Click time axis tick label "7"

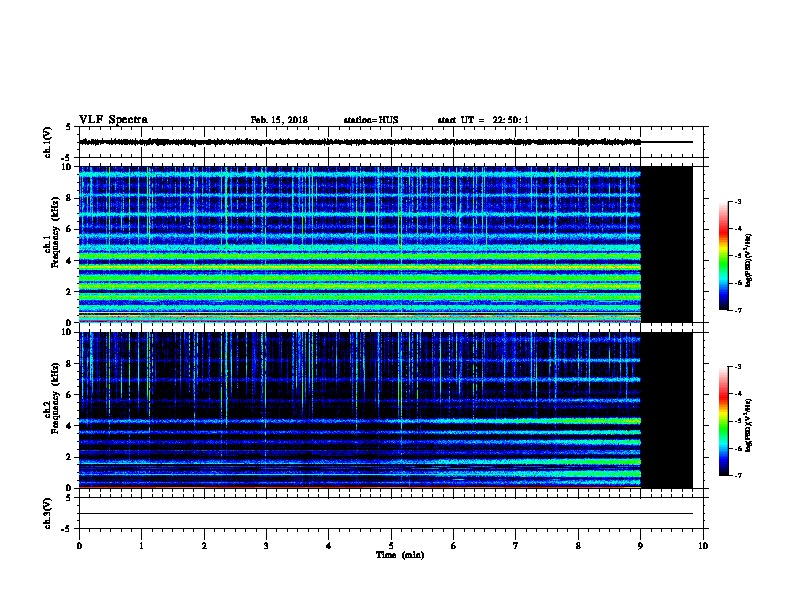pos(516,545)
